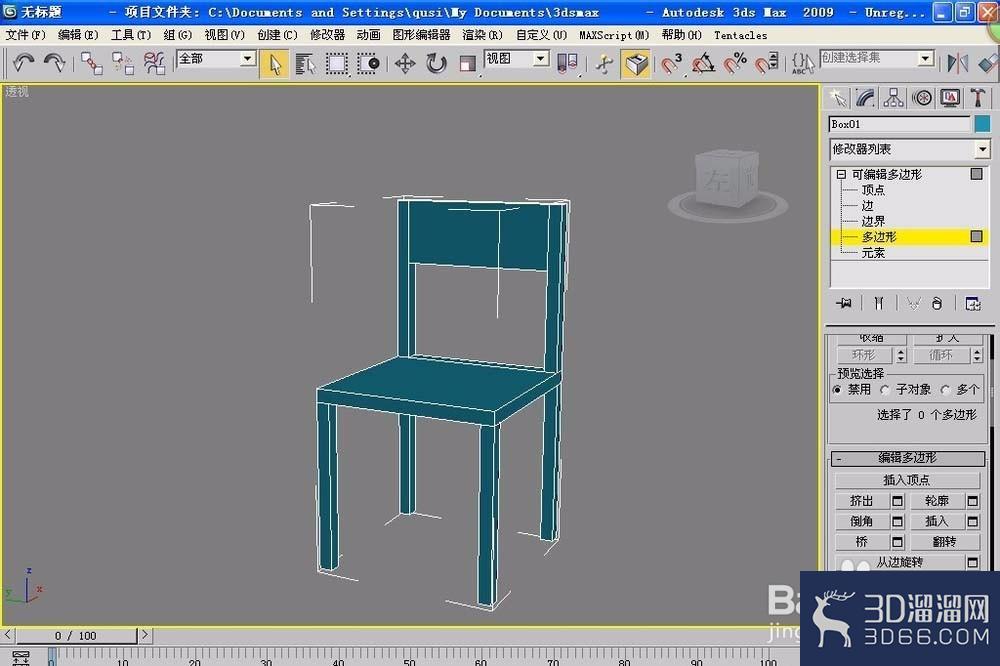Toggle Window/Crossing selection mode icon
The width and height of the screenshot is (1000, 666).
pos(368,64)
